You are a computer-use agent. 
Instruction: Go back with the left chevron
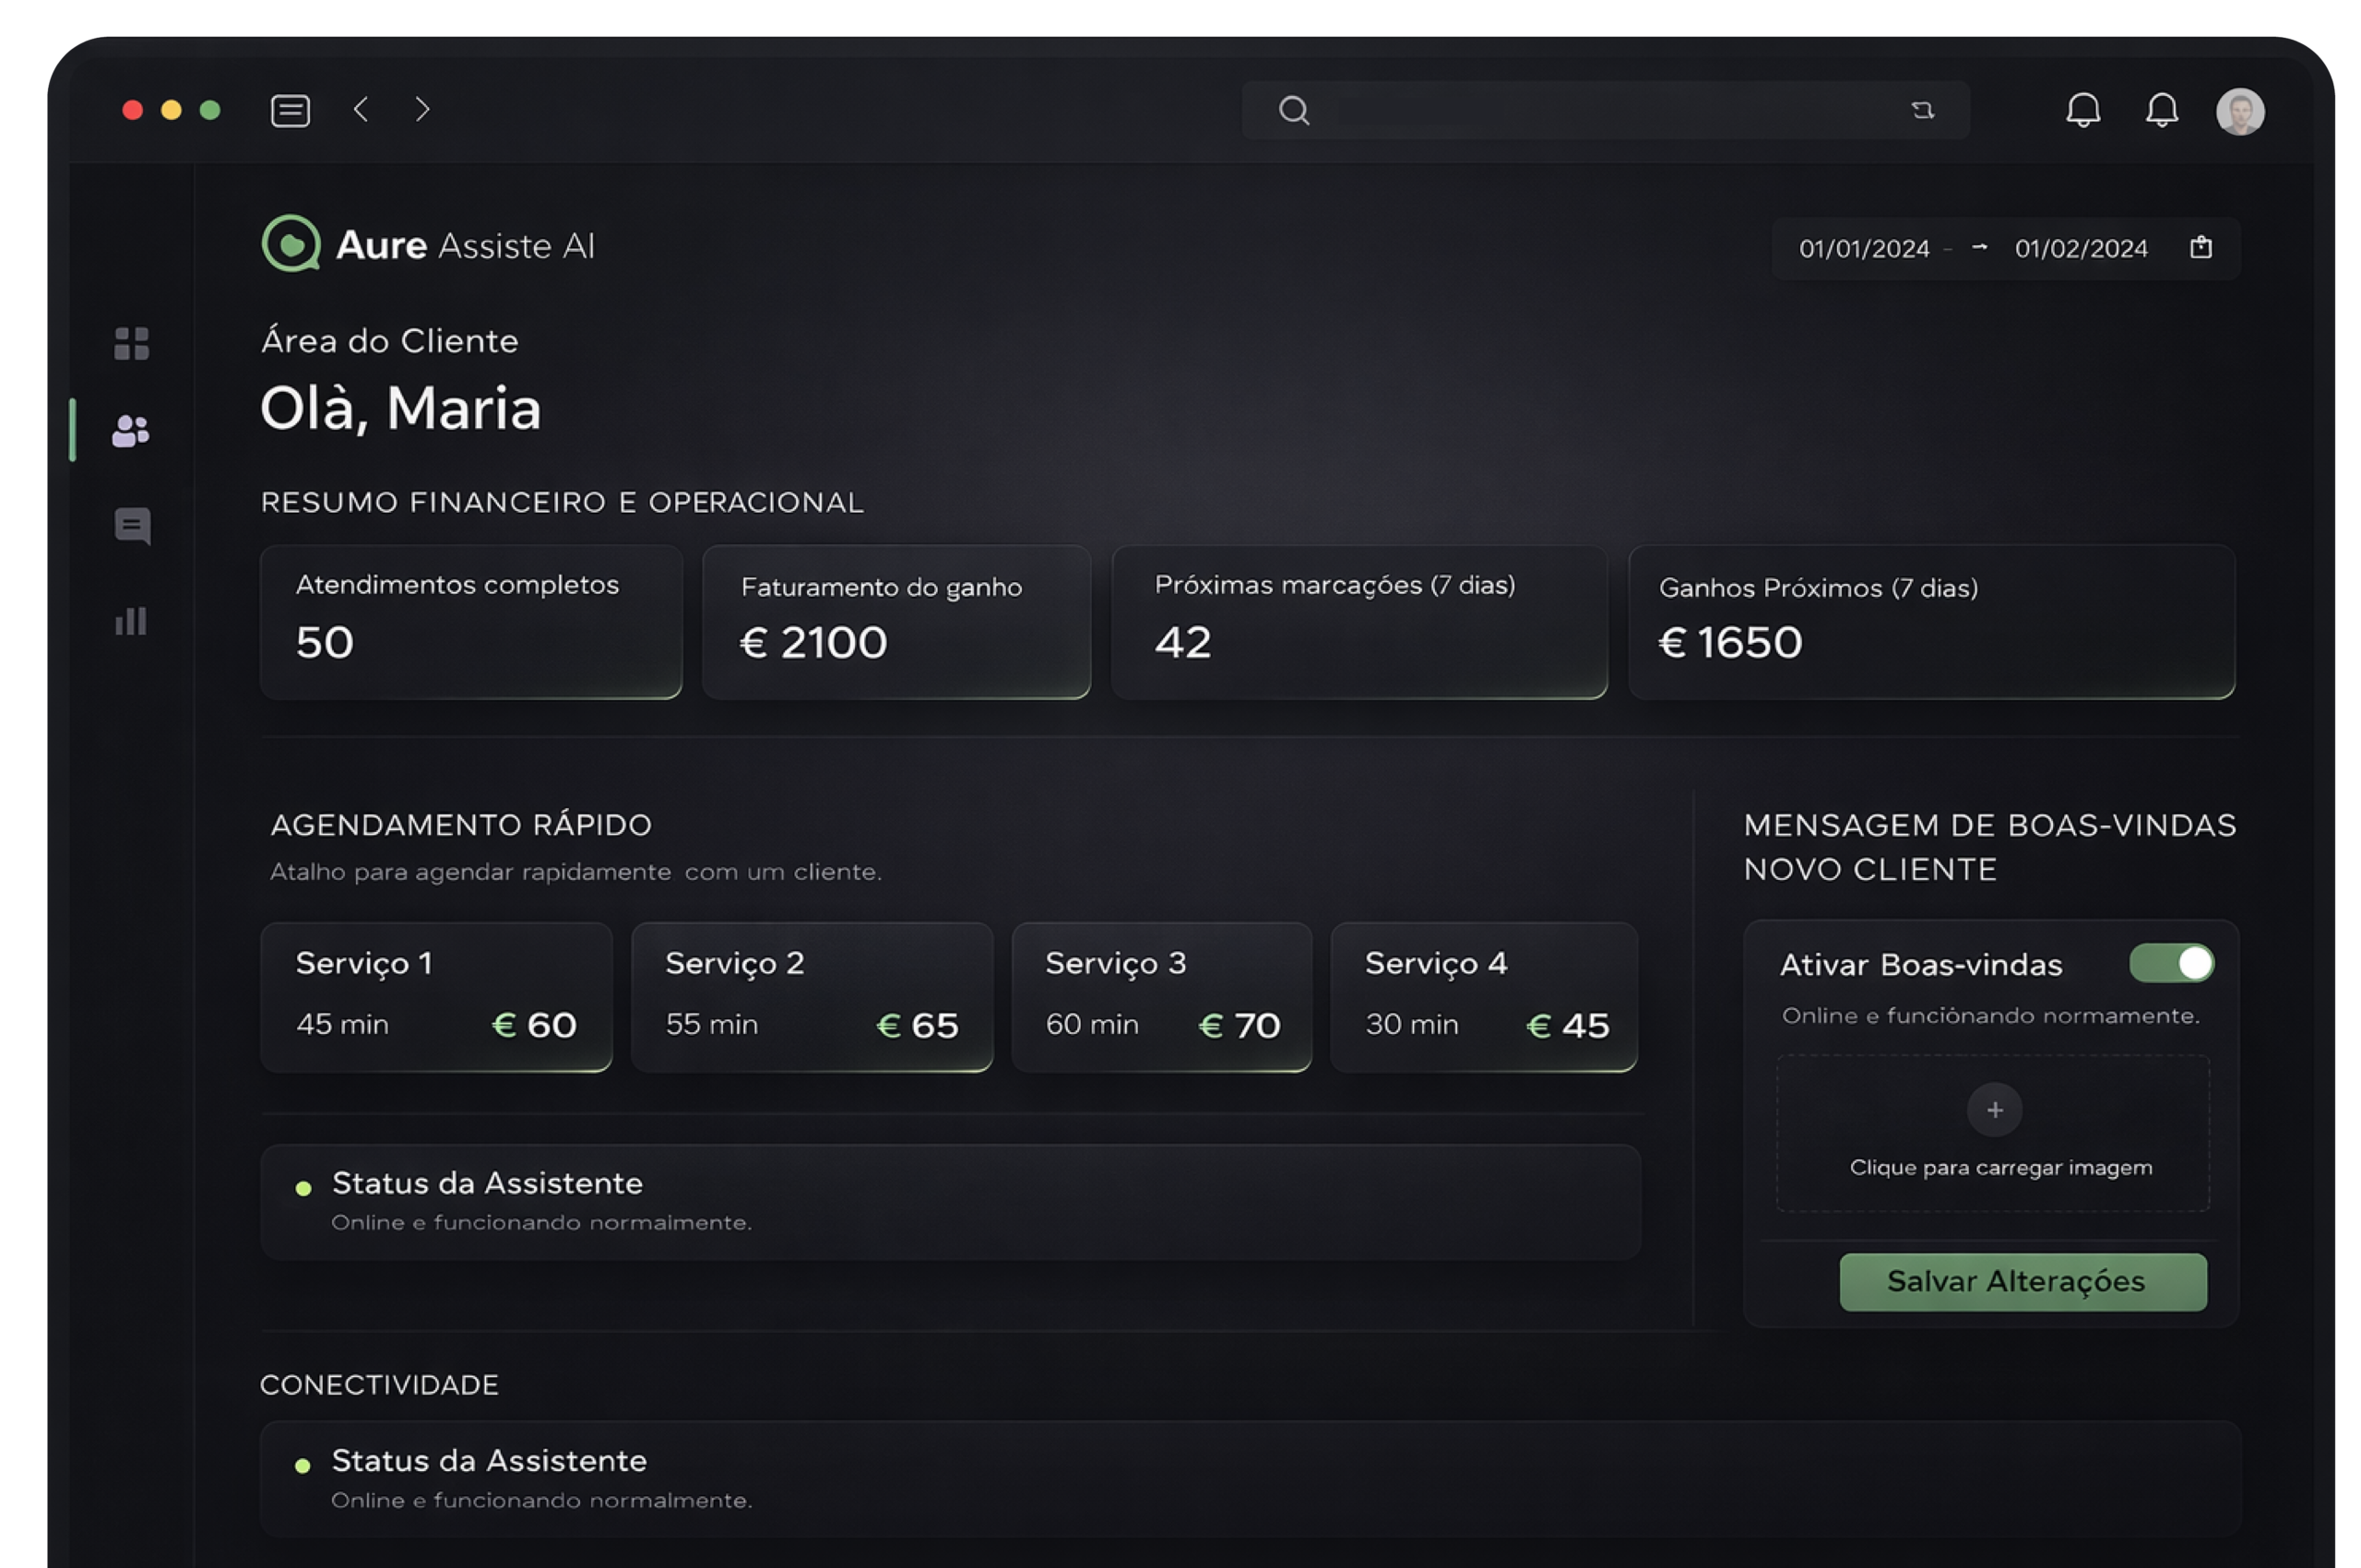[362, 109]
